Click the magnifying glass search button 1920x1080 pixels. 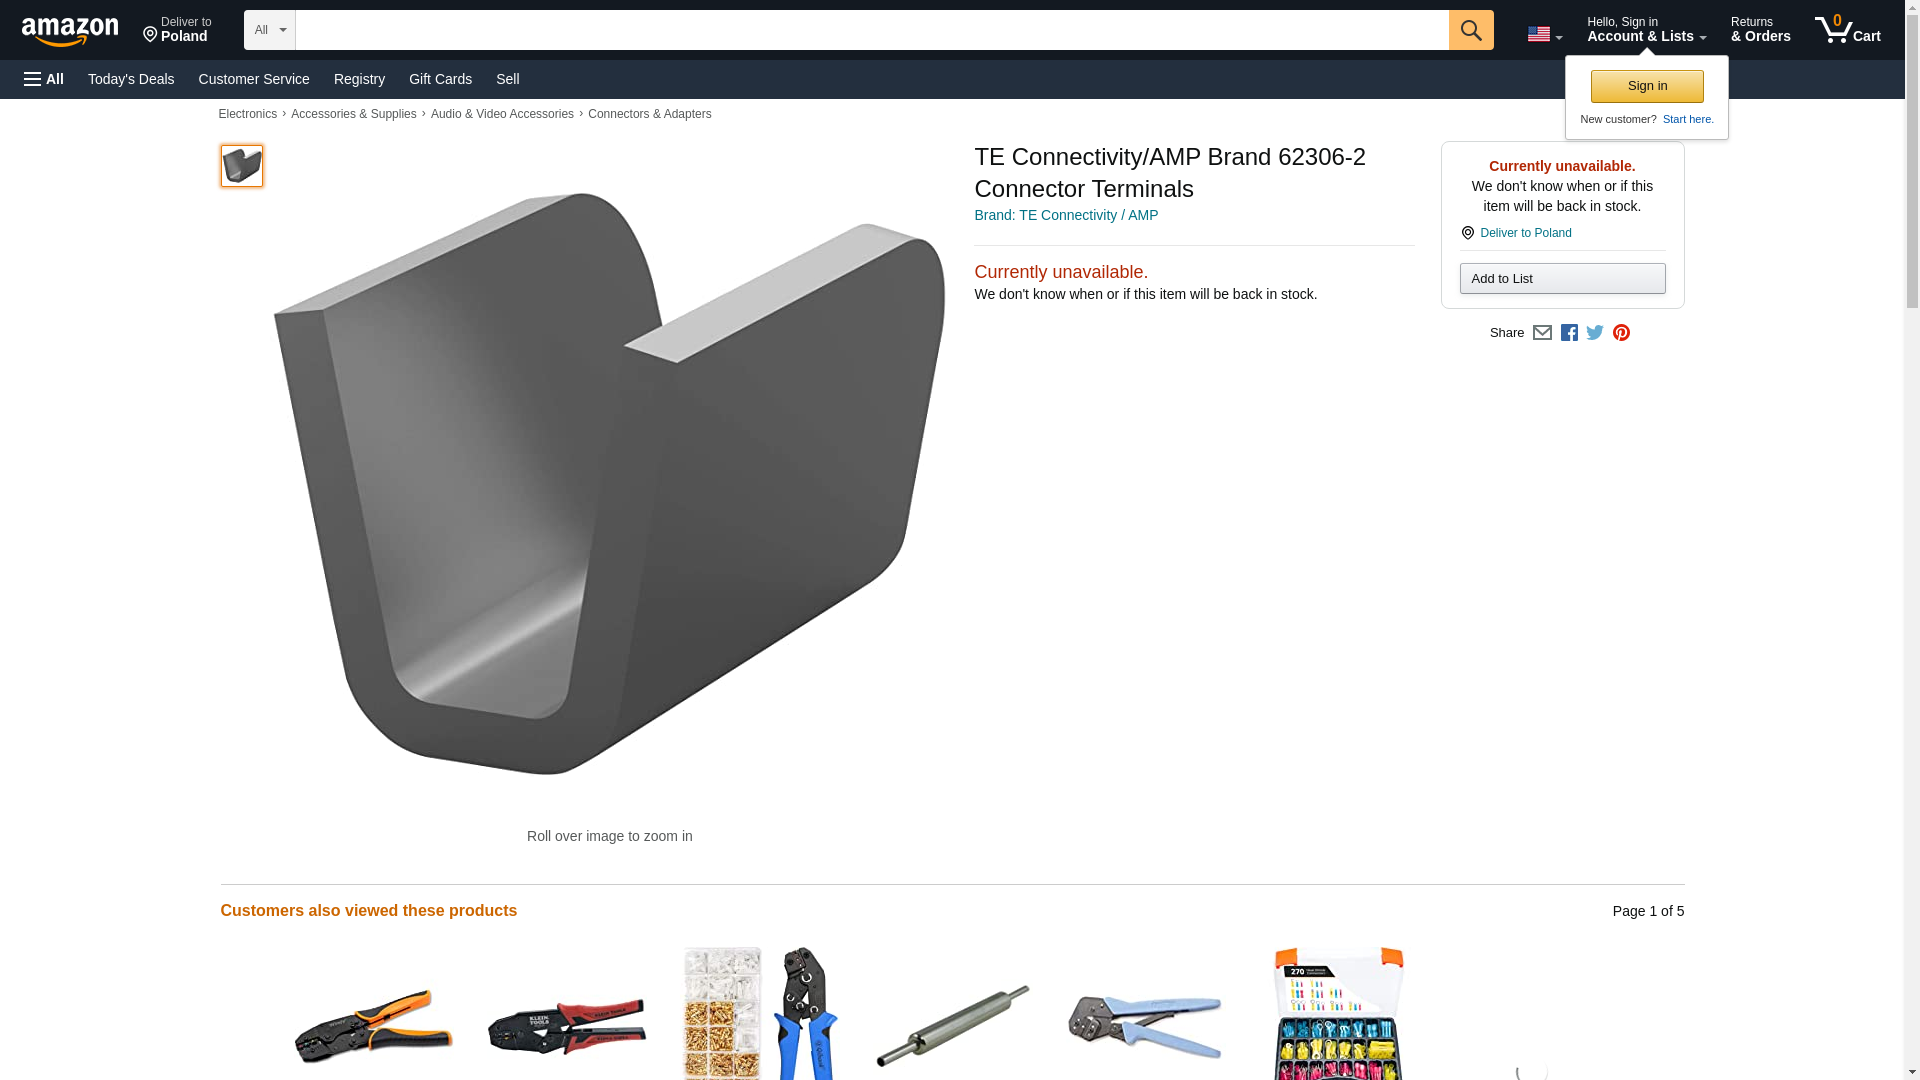point(1470,30)
